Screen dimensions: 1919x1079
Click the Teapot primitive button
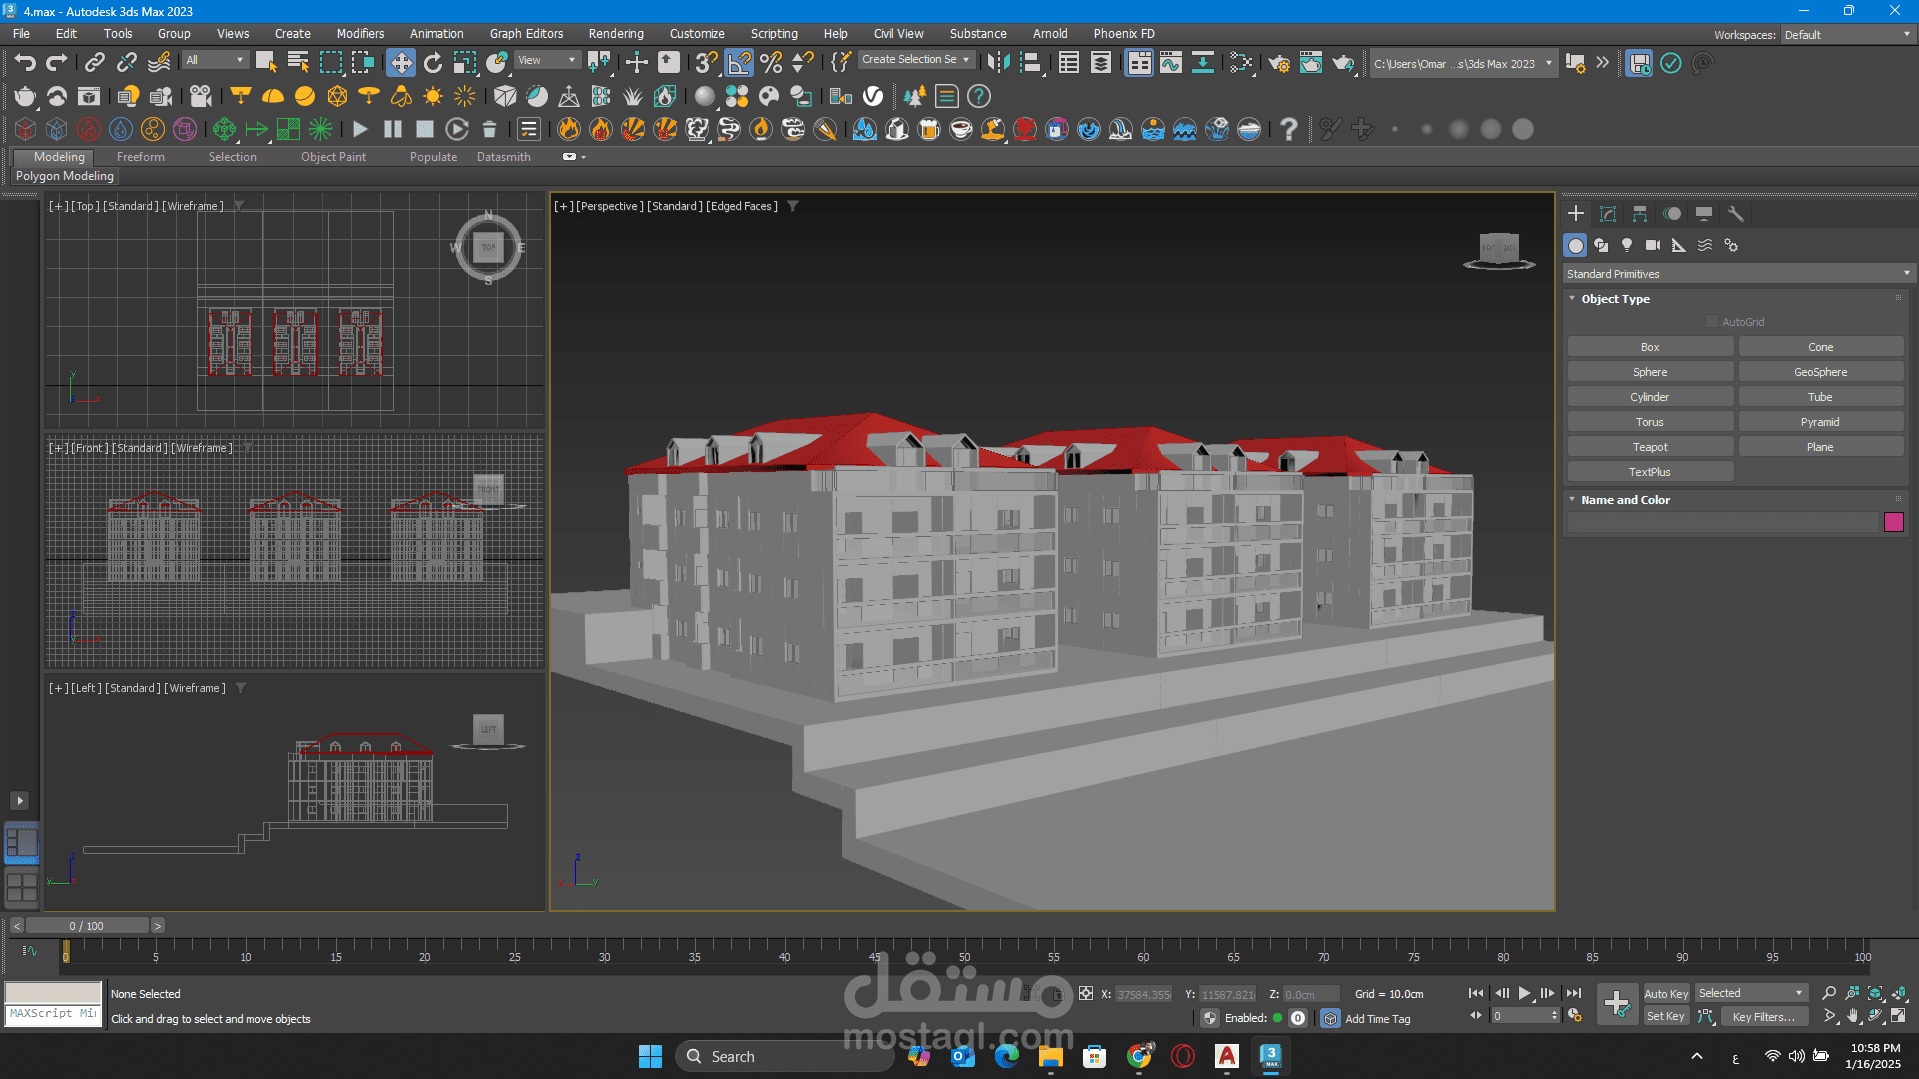pos(1649,447)
